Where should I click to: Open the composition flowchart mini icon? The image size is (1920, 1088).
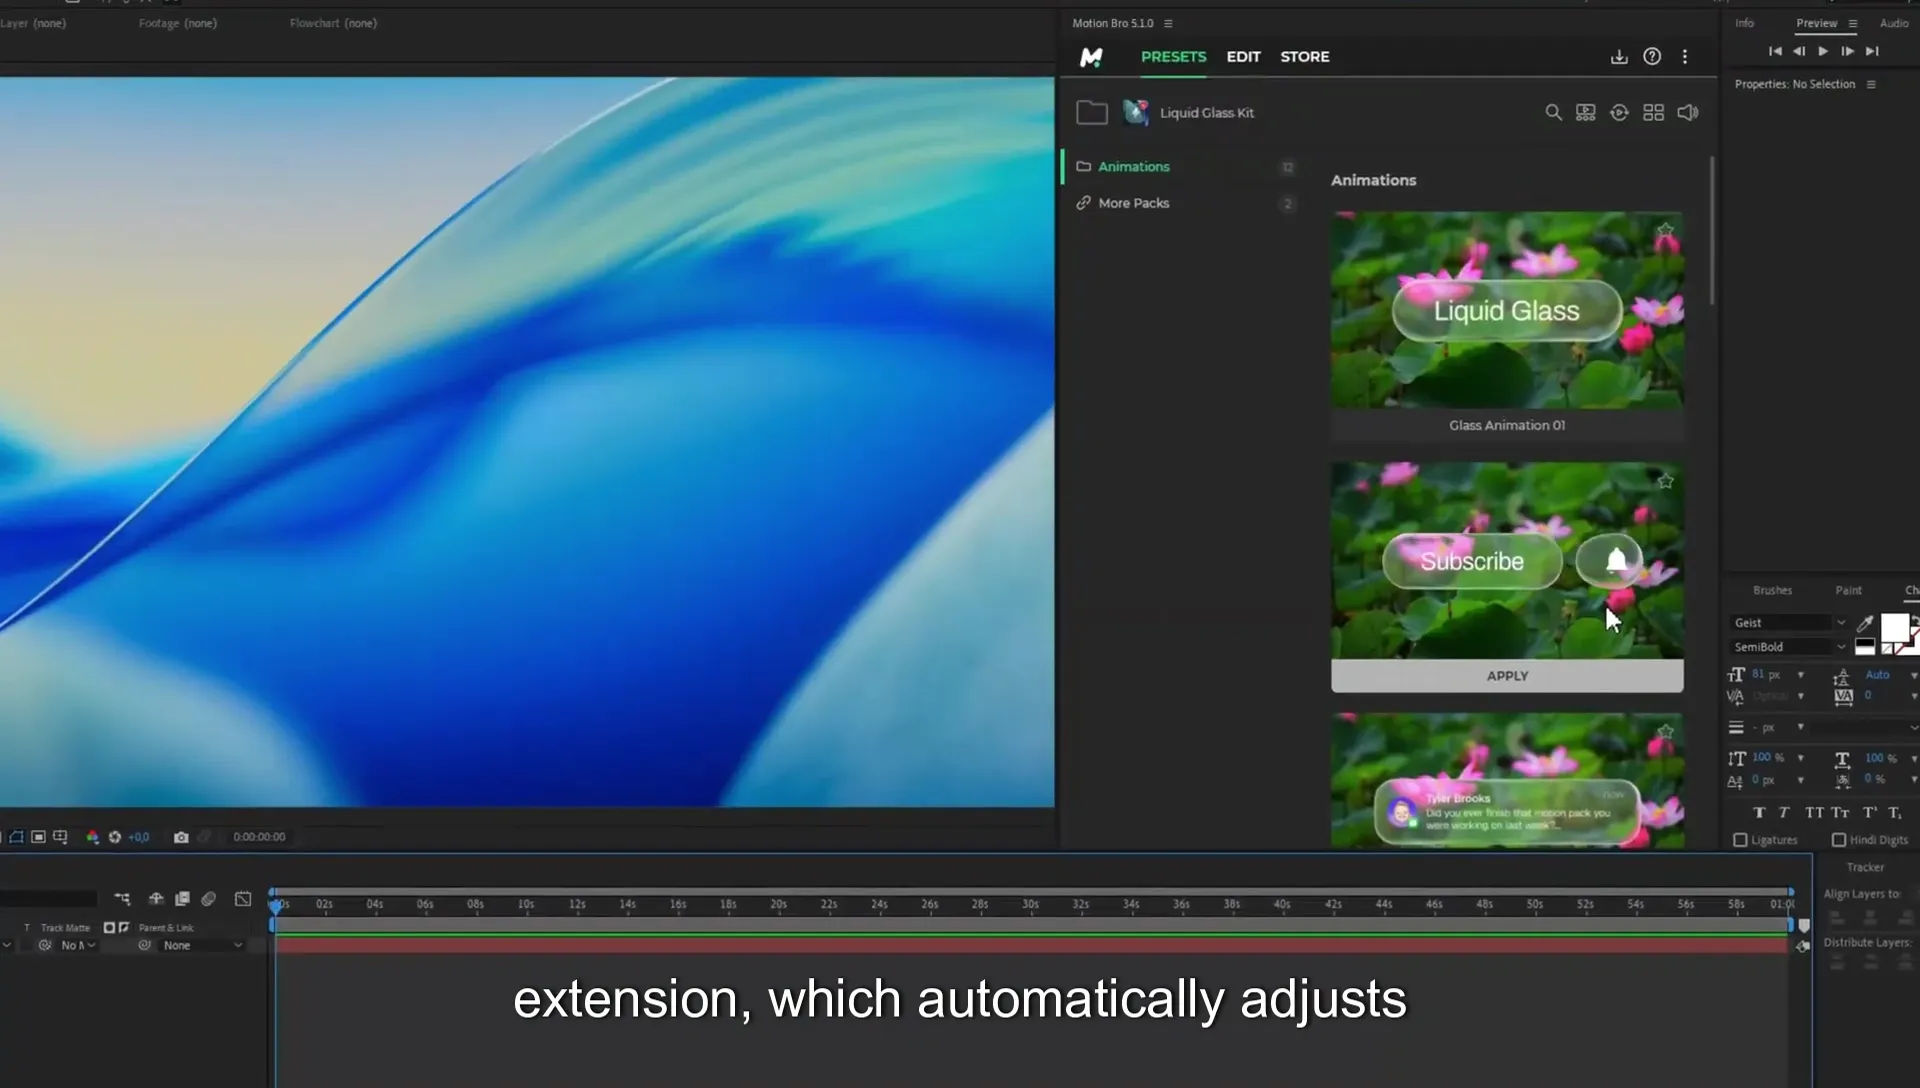122,899
